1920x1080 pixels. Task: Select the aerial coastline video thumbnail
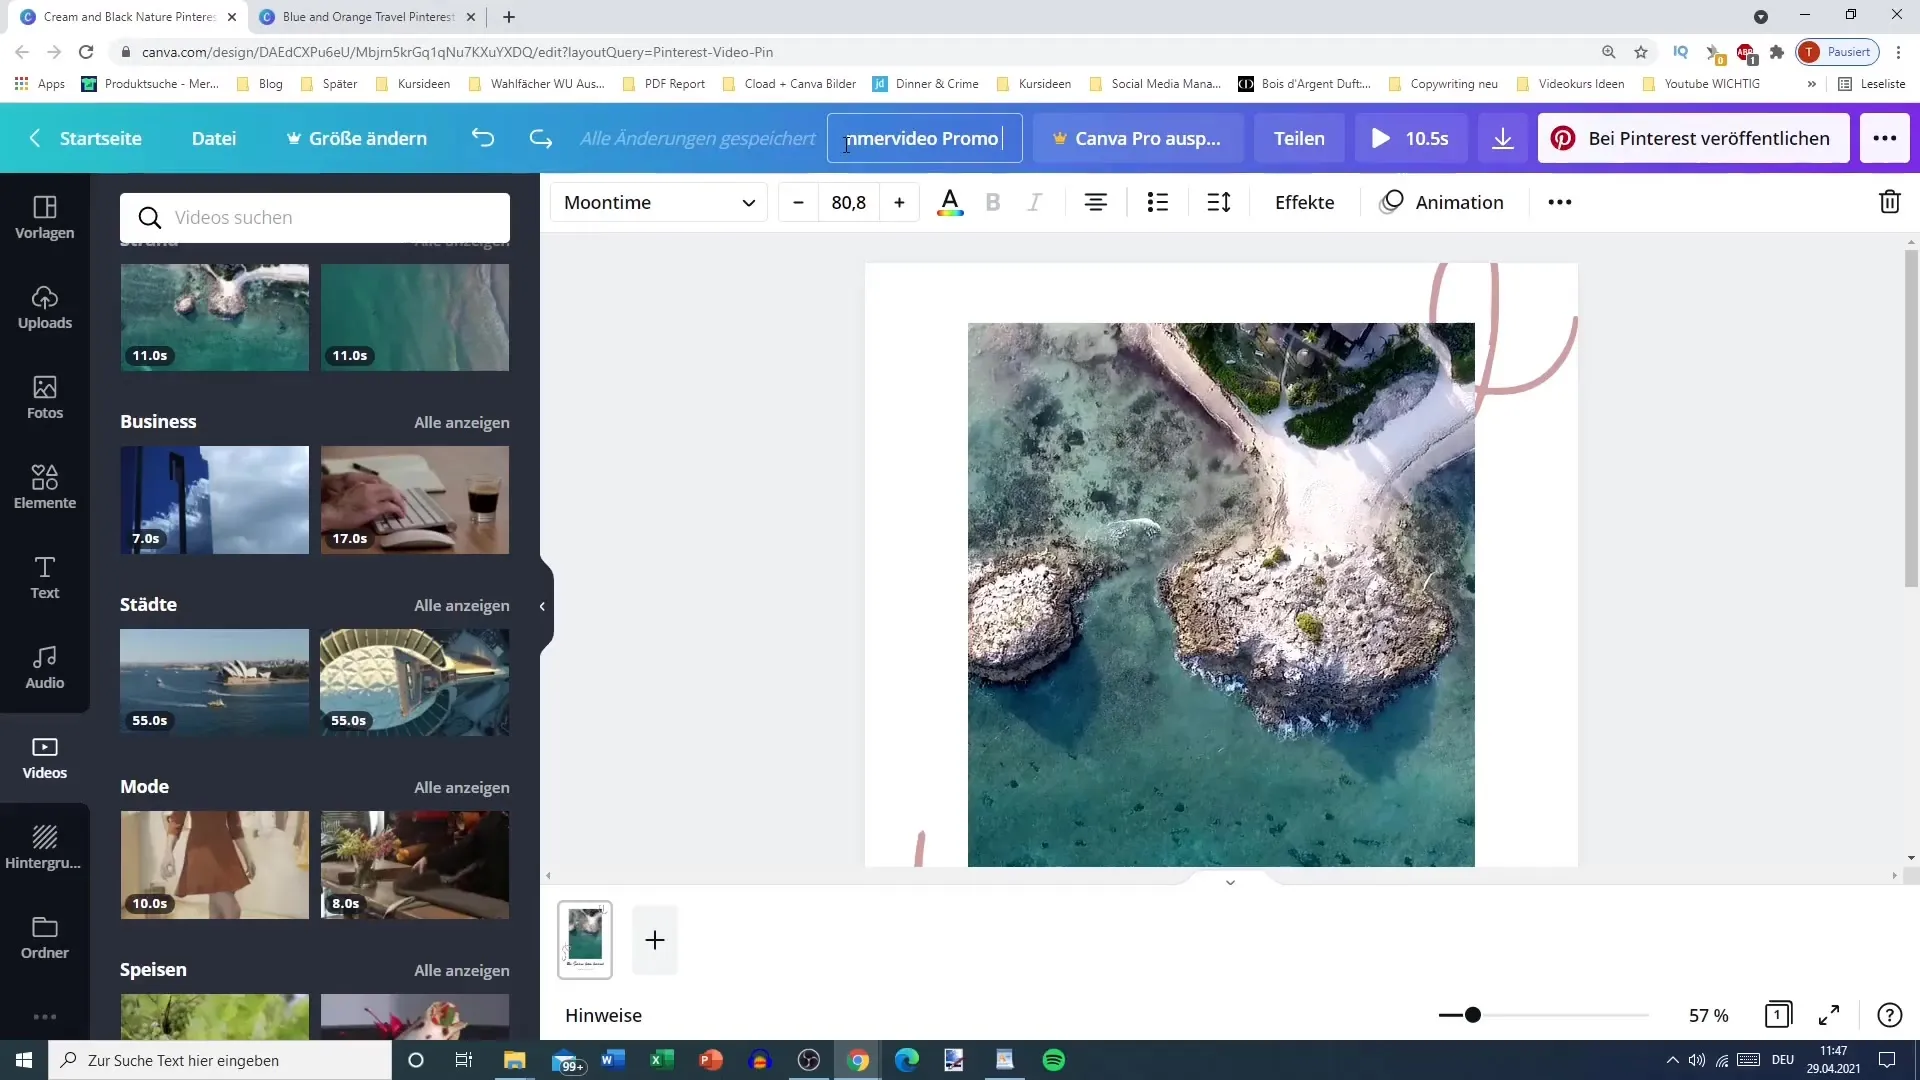coord(215,315)
